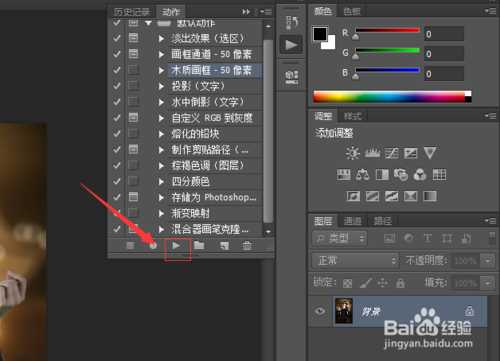Toggle the checkmark for 木质画框 - 50 像素 action
Image resolution: width=500 pixels, height=361 pixels.
click(117, 70)
